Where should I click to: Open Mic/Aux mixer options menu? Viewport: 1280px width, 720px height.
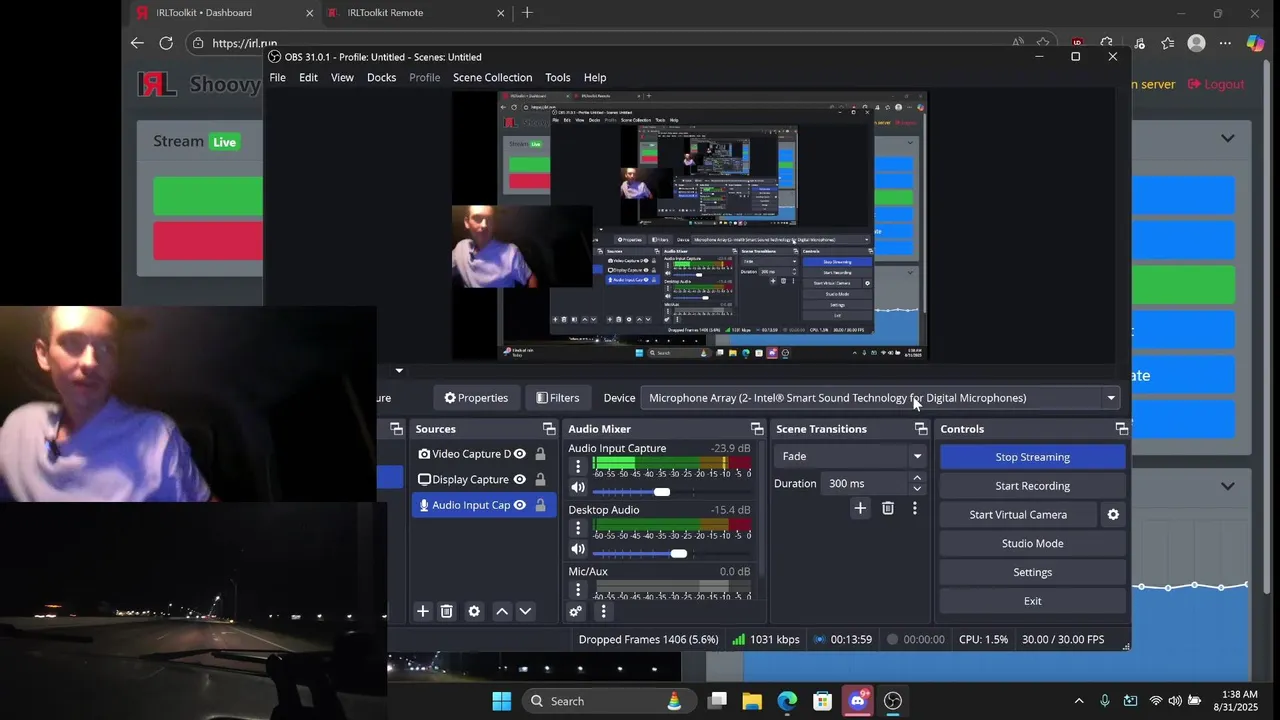[577, 589]
